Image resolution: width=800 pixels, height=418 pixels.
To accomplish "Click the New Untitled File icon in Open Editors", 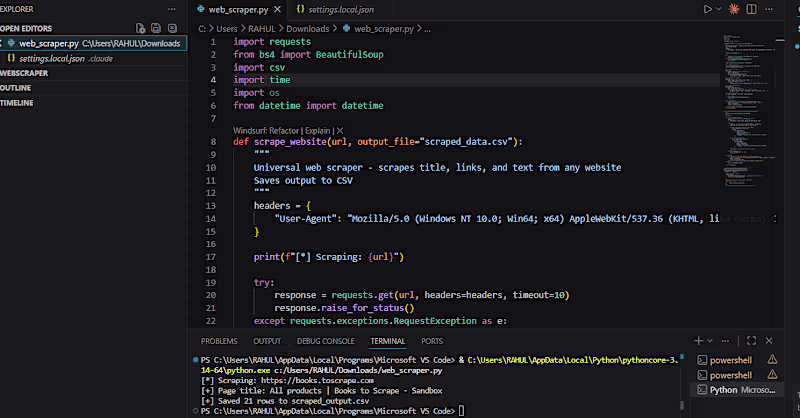I will point(140,28).
